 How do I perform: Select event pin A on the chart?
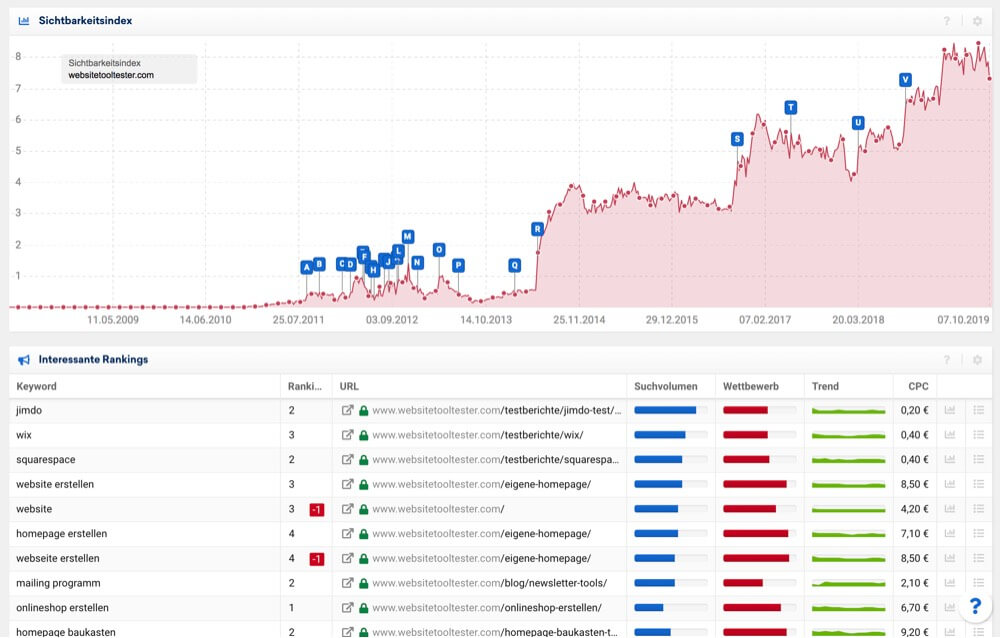pos(307,267)
